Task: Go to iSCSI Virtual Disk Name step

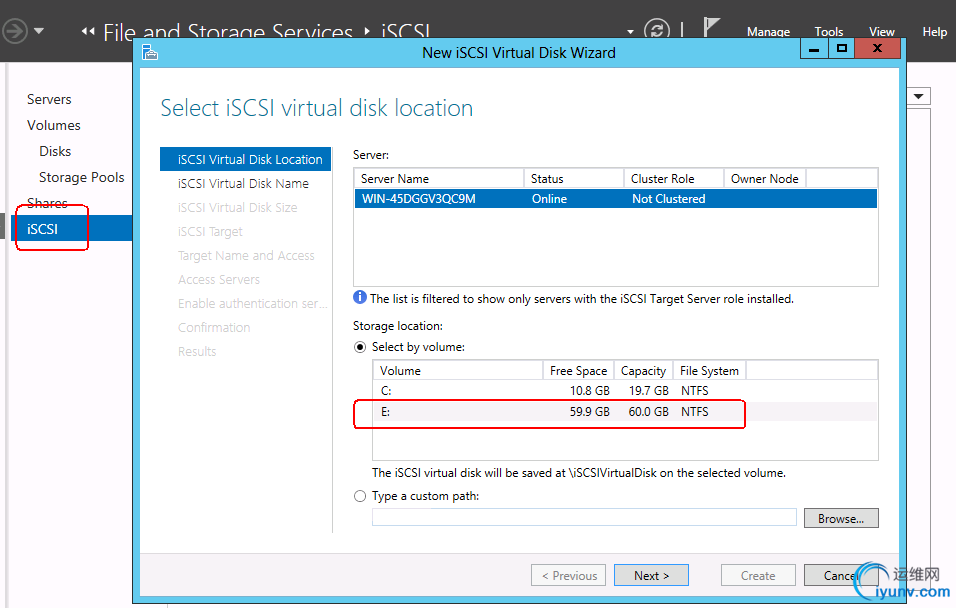Action: click(243, 183)
